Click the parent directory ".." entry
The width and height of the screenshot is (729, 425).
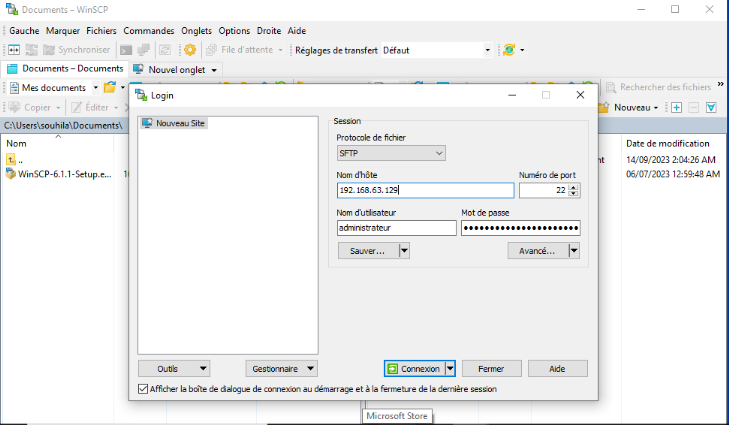pyautogui.click(x=14, y=159)
